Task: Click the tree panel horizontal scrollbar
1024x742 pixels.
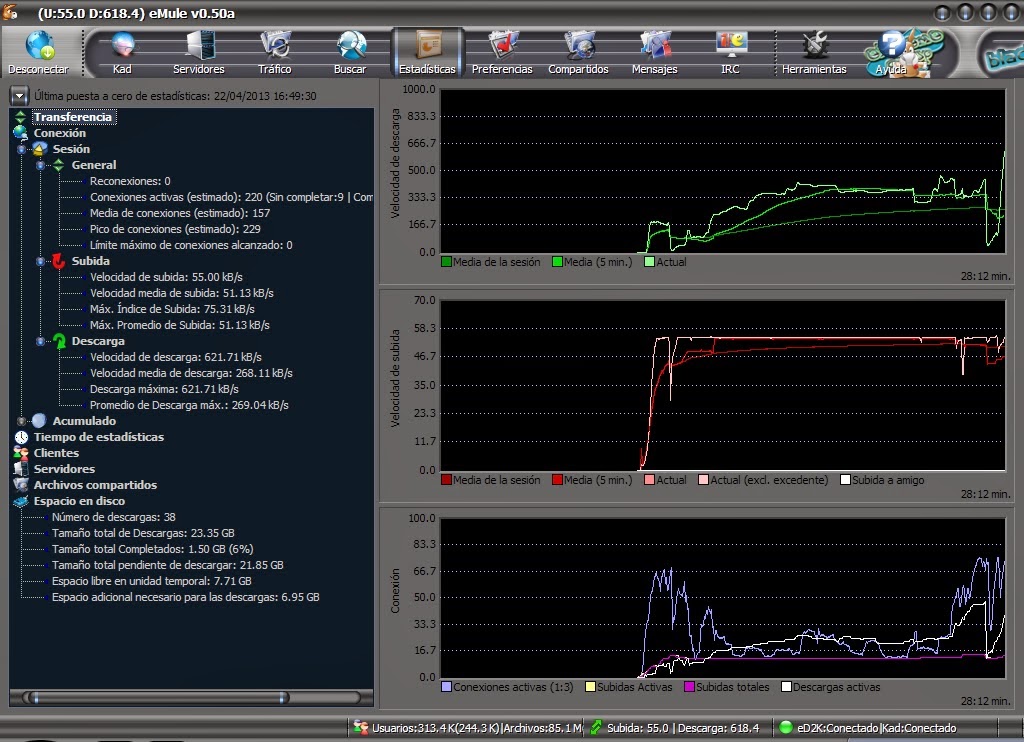Action: [191, 698]
